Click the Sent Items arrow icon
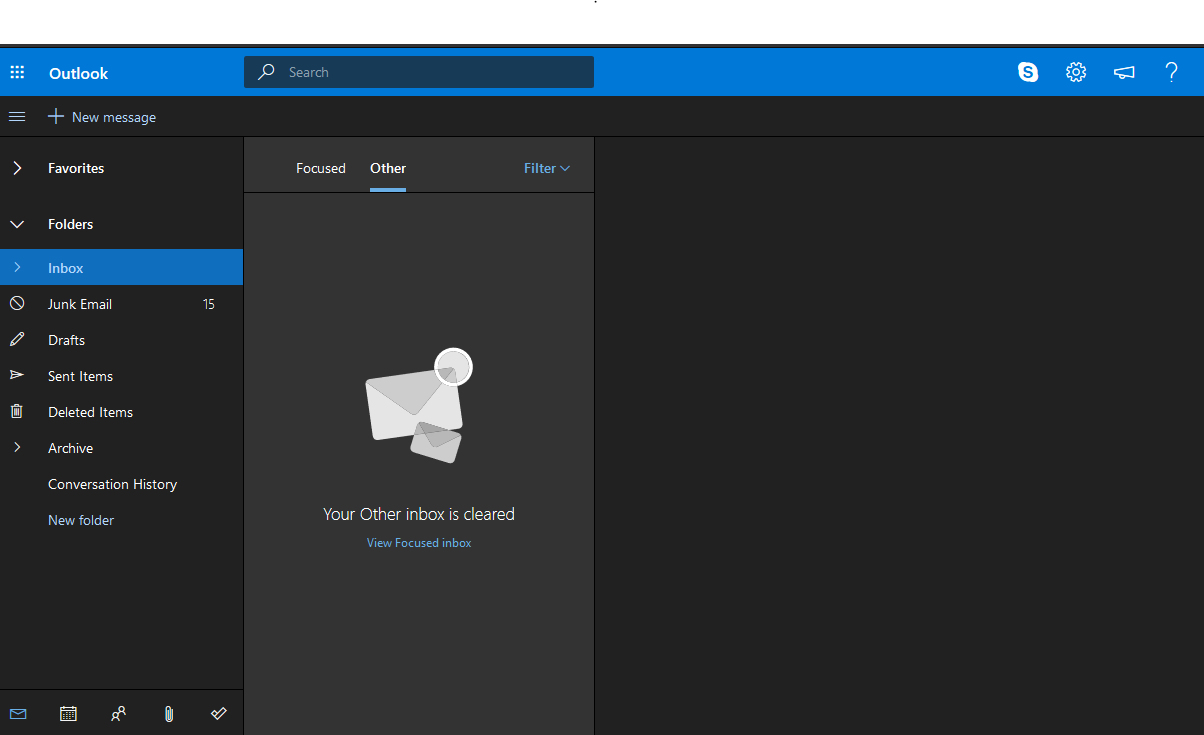Viewport: 1204px width, 735px height. pos(17,375)
